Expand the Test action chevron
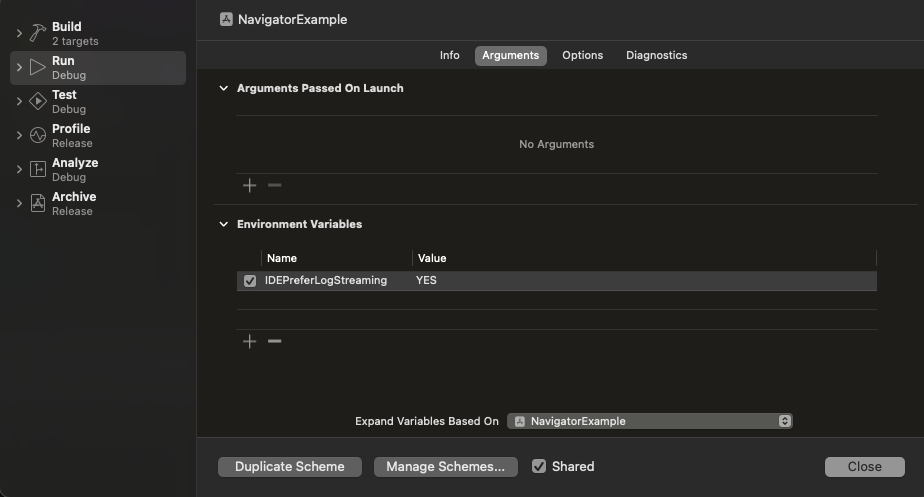924x497 pixels. tap(19, 101)
